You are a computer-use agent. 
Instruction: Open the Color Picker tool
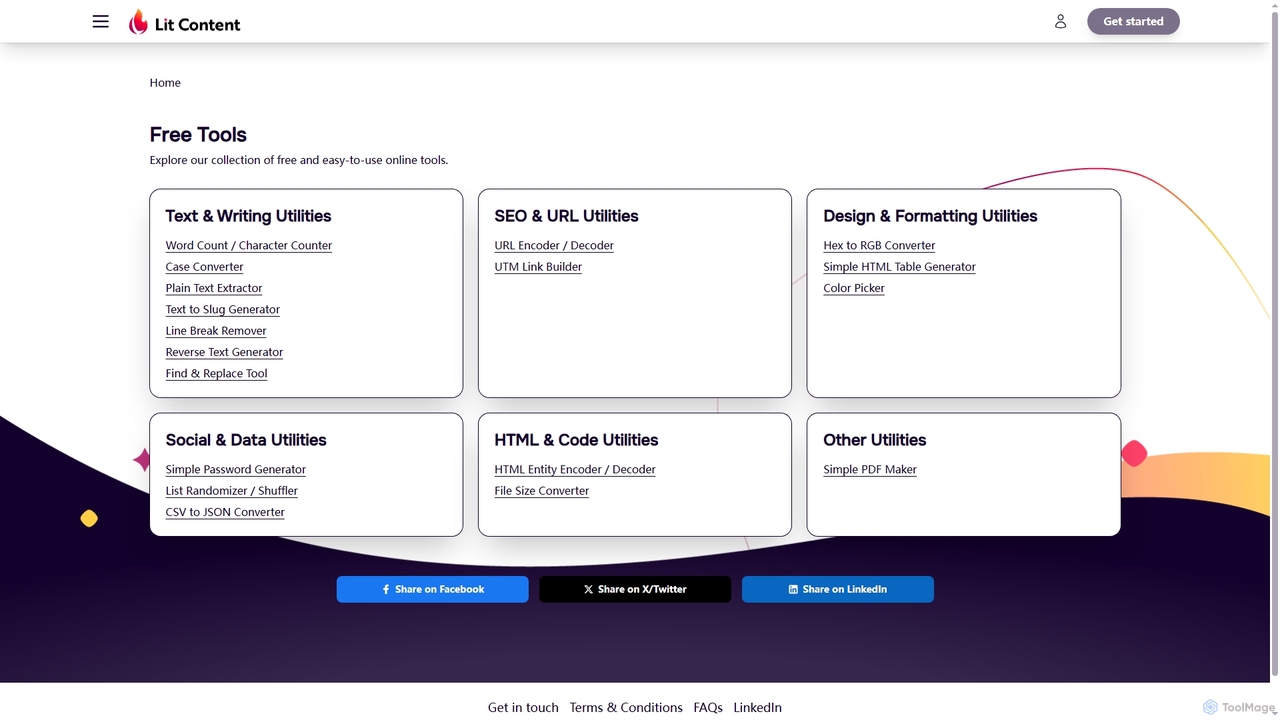(854, 288)
